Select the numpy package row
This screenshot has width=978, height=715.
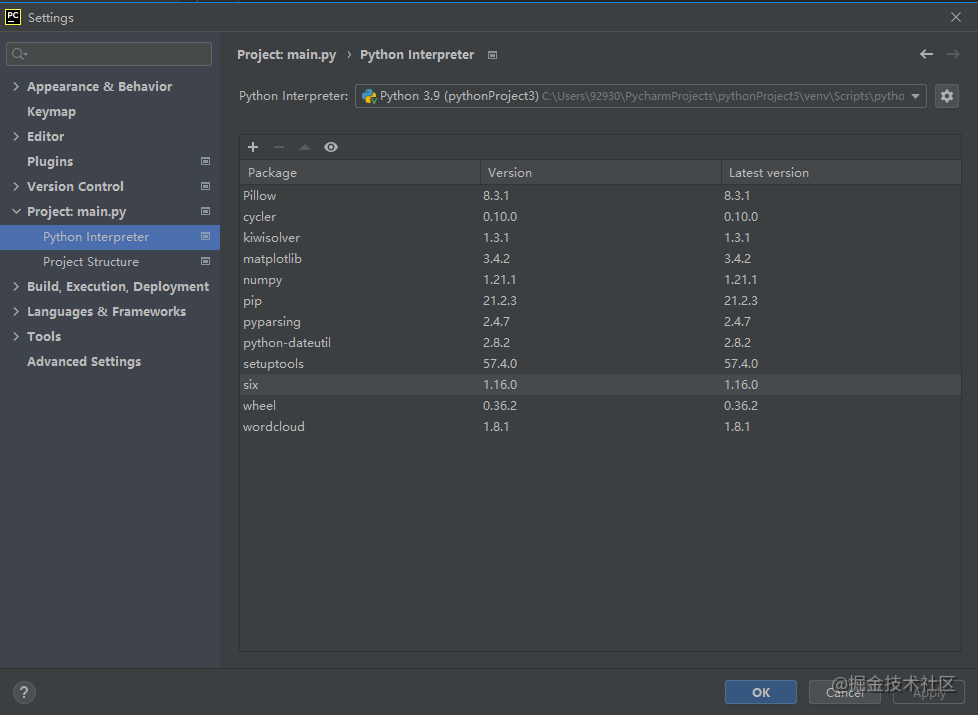tap(600, 280)
